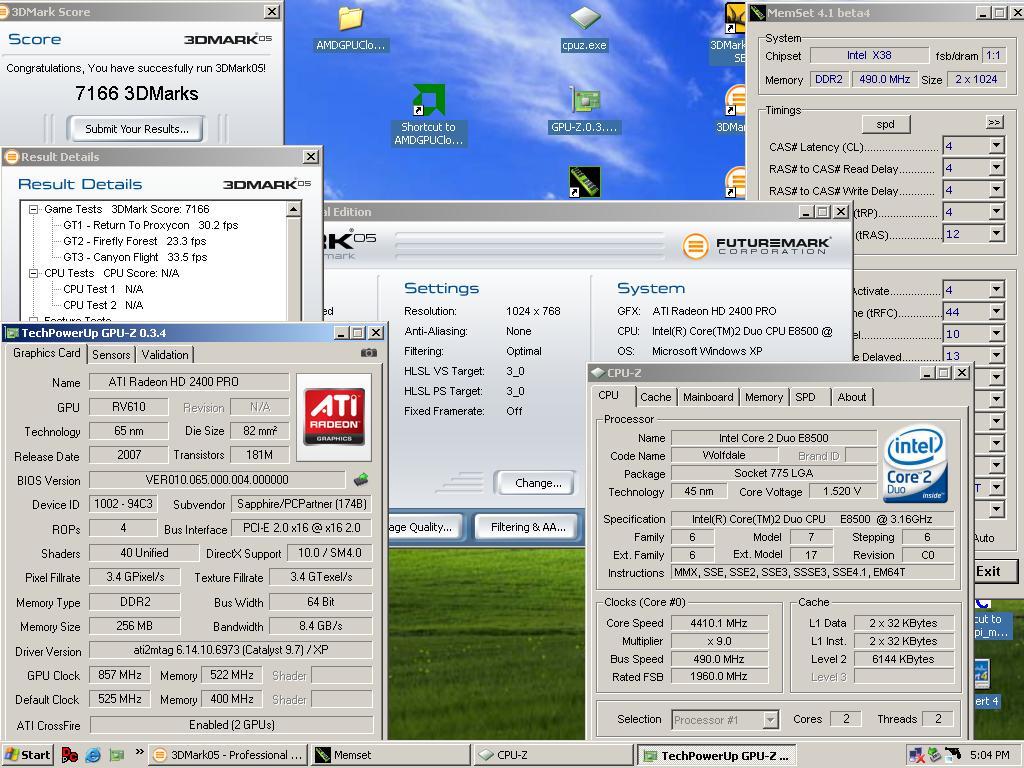Click the BIOS save chip icon in GPU-Z

(x=361, y=480)
